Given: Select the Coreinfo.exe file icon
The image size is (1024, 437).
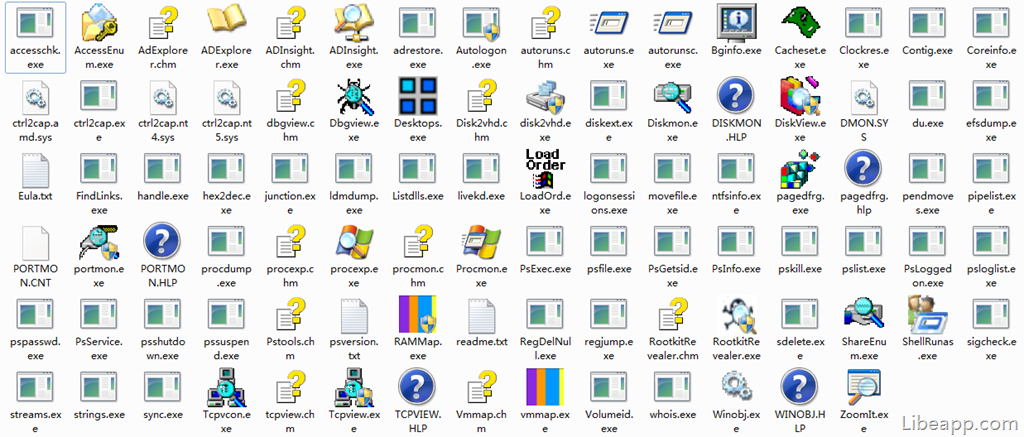Looking at the screenshot, I should click(991, 23).
